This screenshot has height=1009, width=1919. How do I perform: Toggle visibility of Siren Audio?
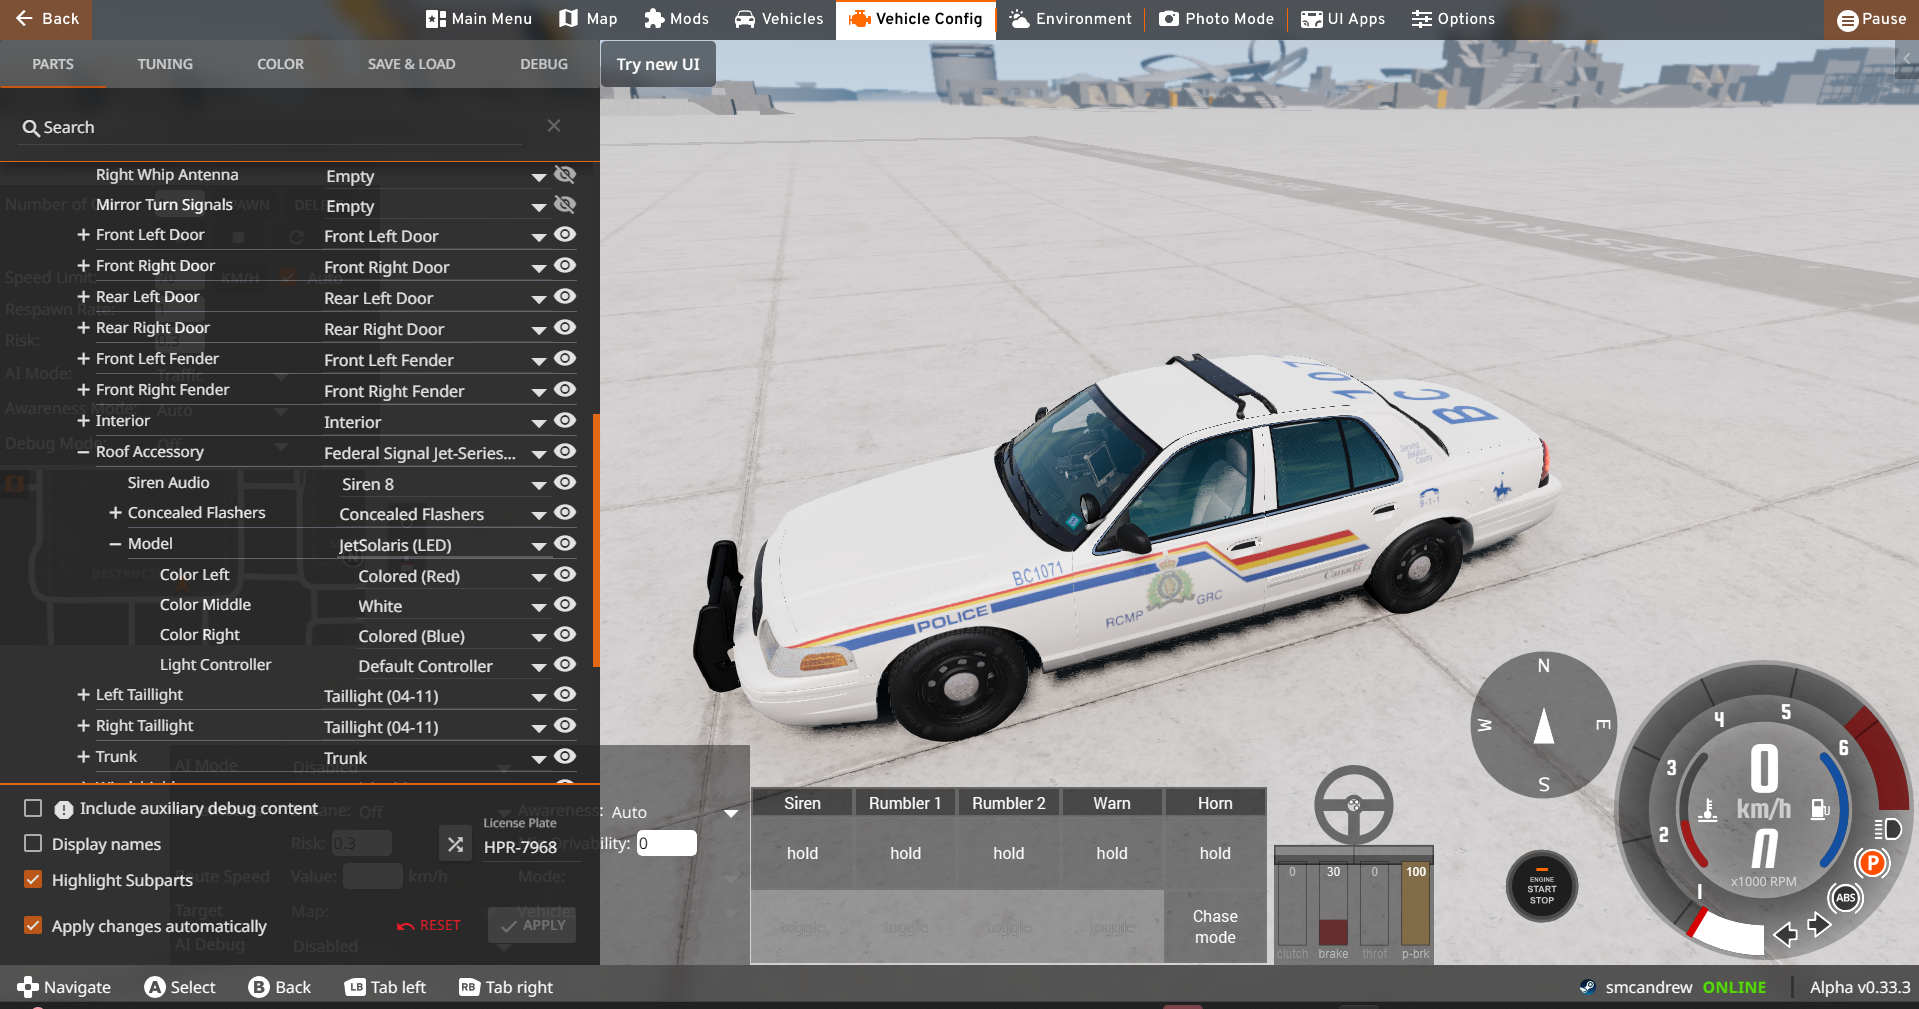tap(565, 482)
